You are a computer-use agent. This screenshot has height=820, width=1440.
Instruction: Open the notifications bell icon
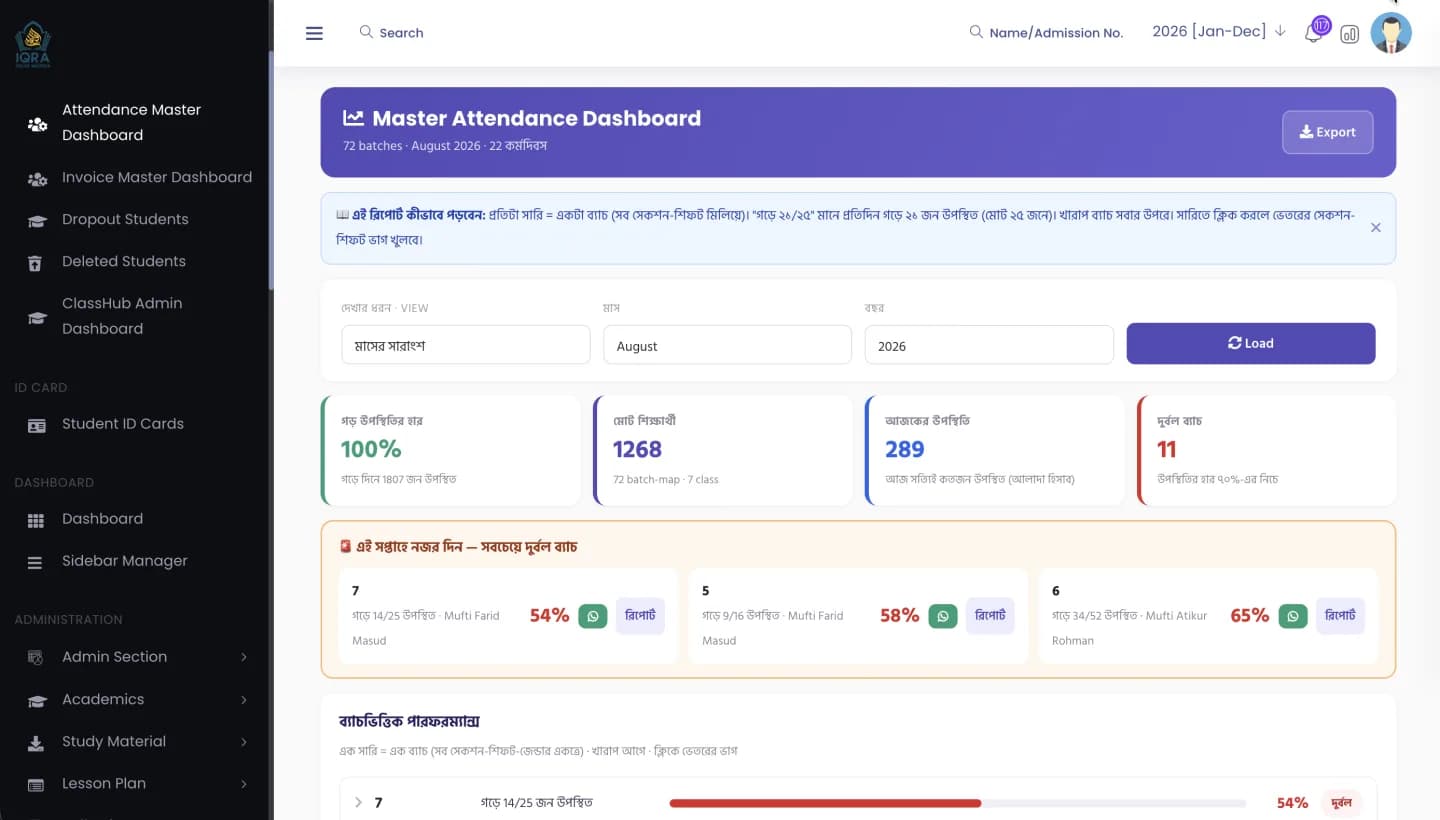(x=1313, y=34)
